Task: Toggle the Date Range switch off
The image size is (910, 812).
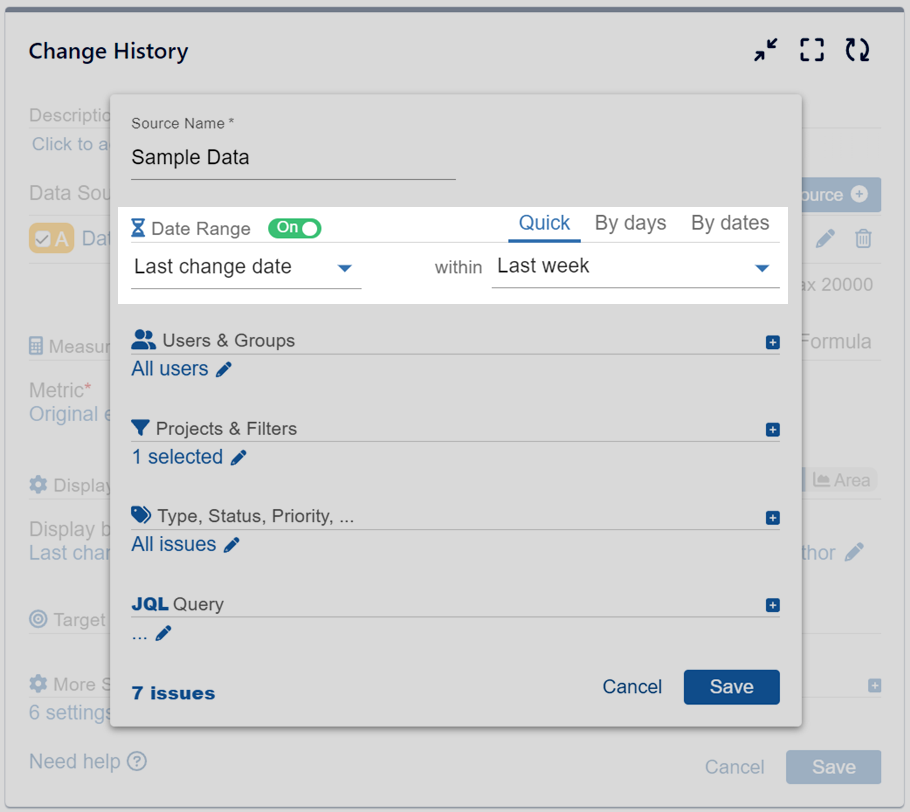Action: point(294,228)
